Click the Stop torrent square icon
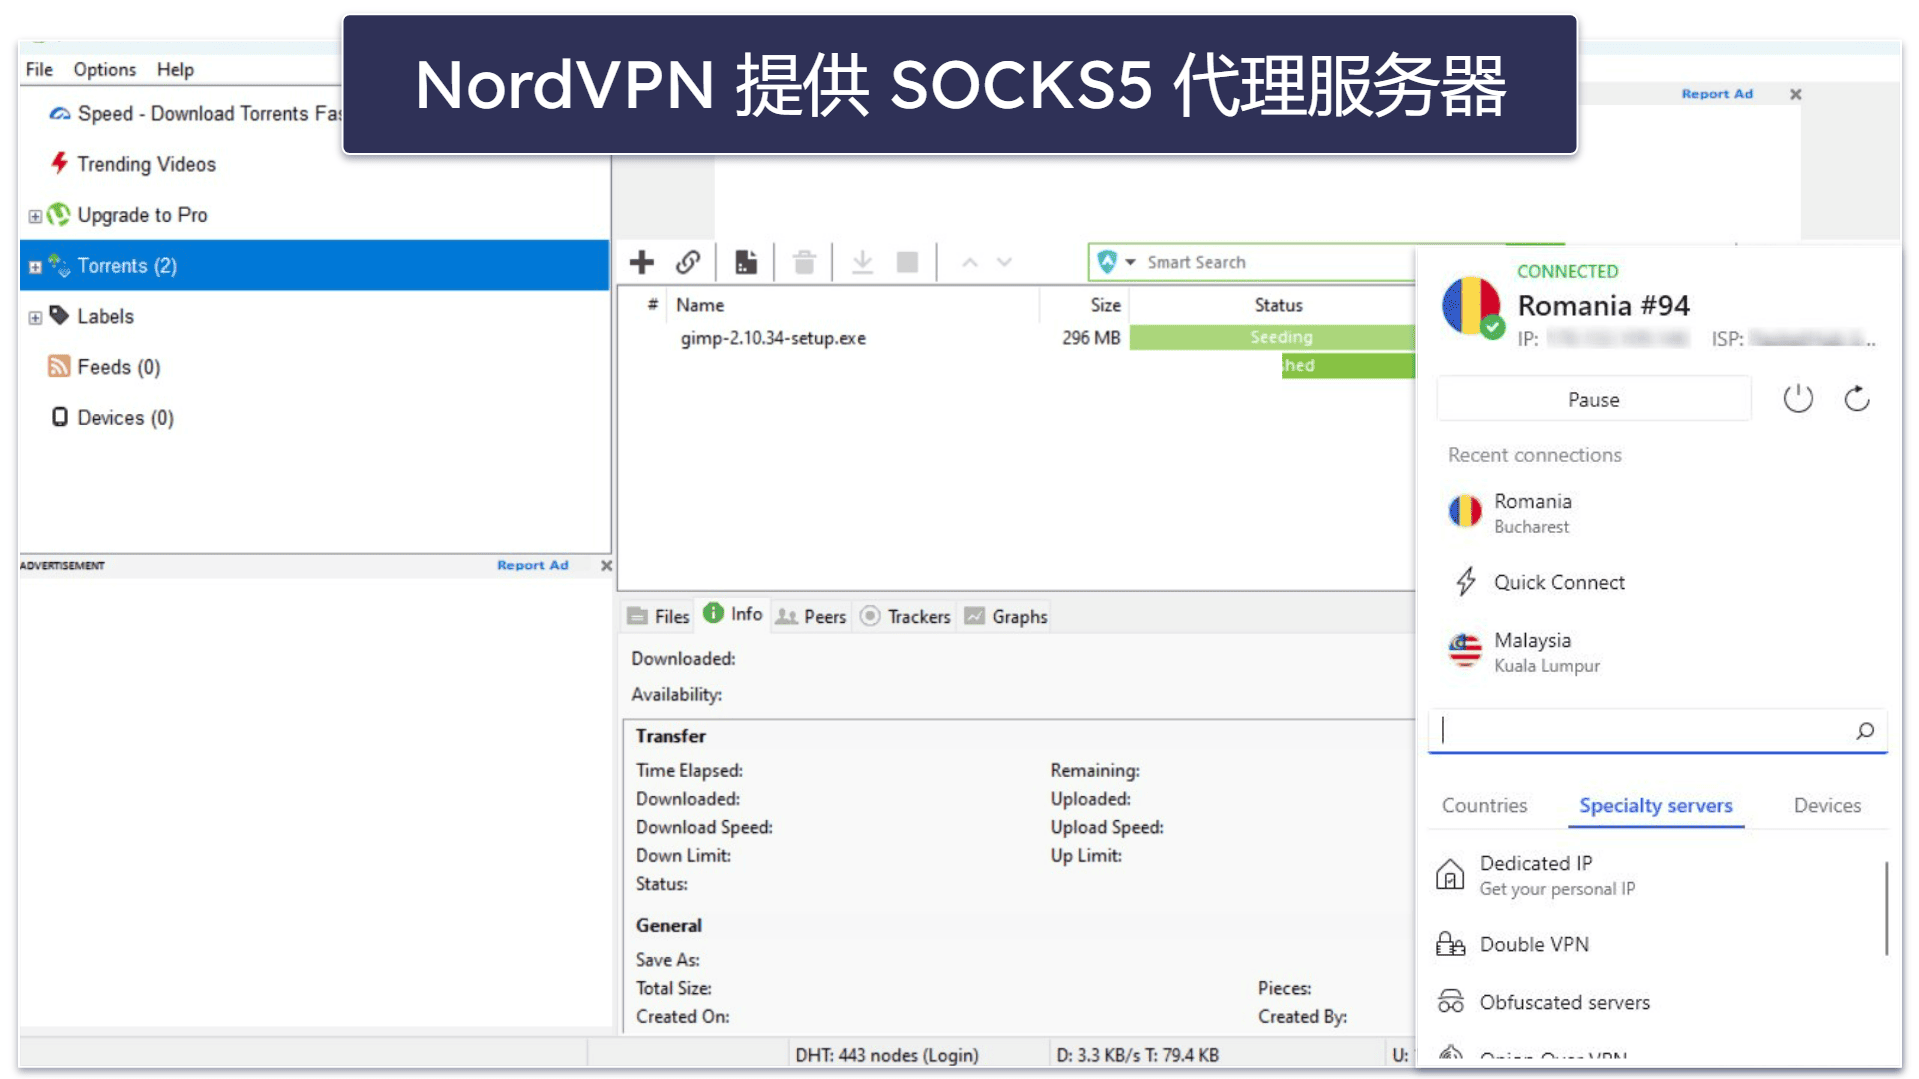 point(907,263)
